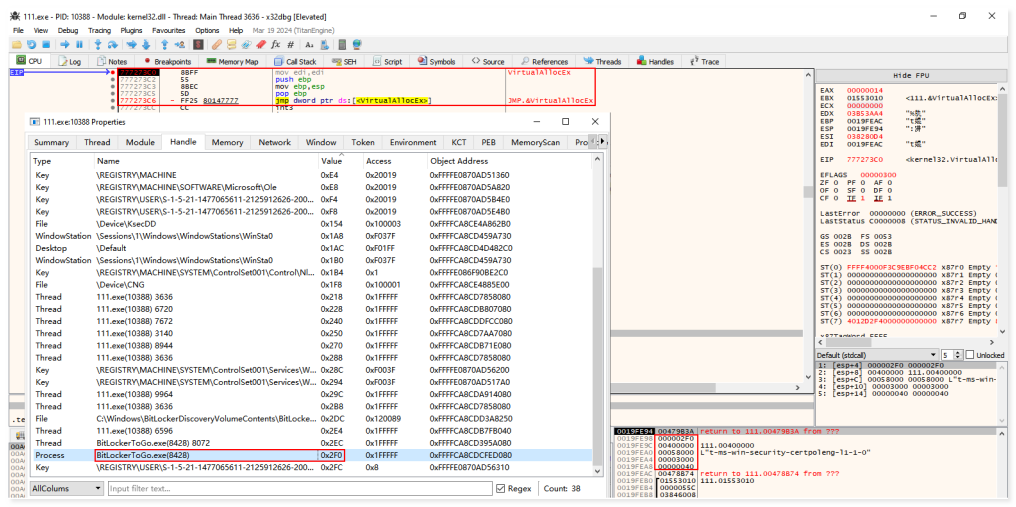The width and height of the screenshot is (1016, 507).
Task: Click the Run arrow icon
Action: 65,45
